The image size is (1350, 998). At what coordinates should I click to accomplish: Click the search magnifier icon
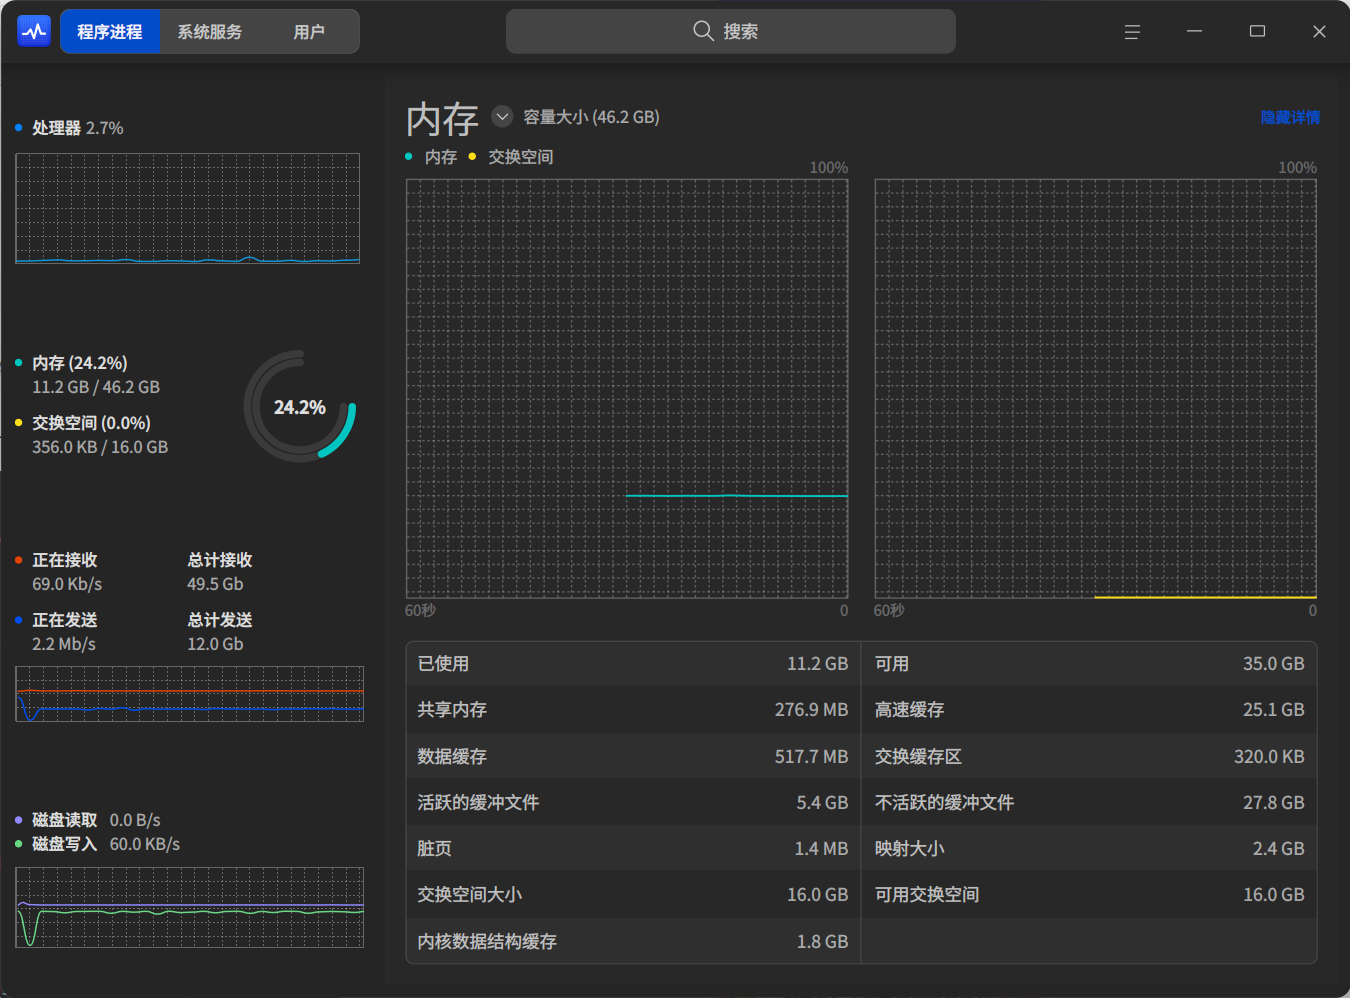pyautogui.click(x=703, y=31)
